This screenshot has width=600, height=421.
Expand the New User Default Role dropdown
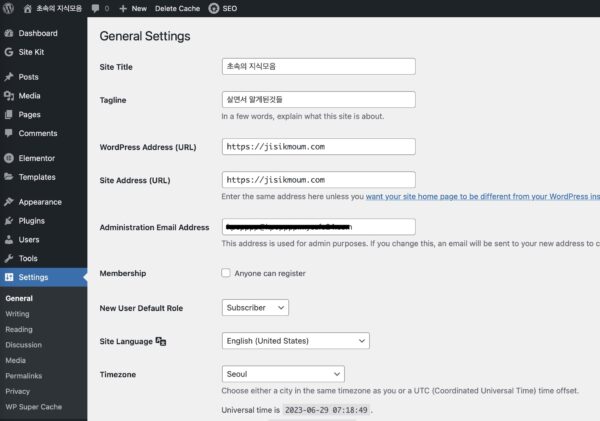pos(255,307)
